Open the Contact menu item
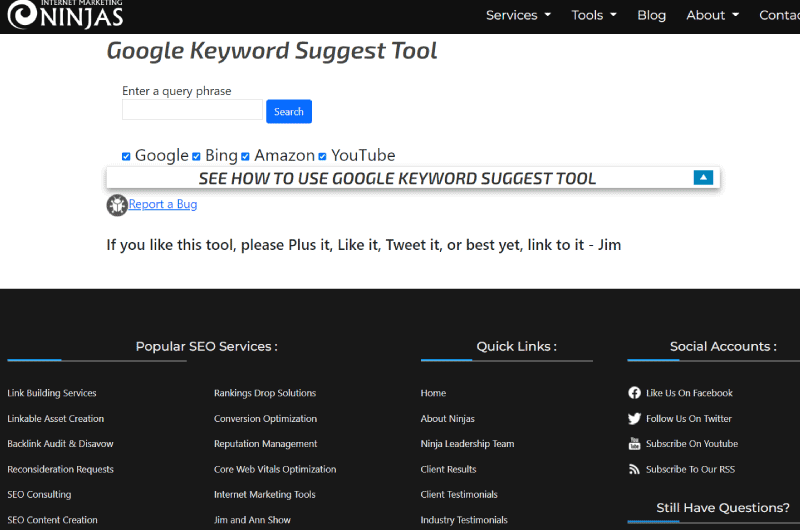The image size is (800, 530). 779,15
